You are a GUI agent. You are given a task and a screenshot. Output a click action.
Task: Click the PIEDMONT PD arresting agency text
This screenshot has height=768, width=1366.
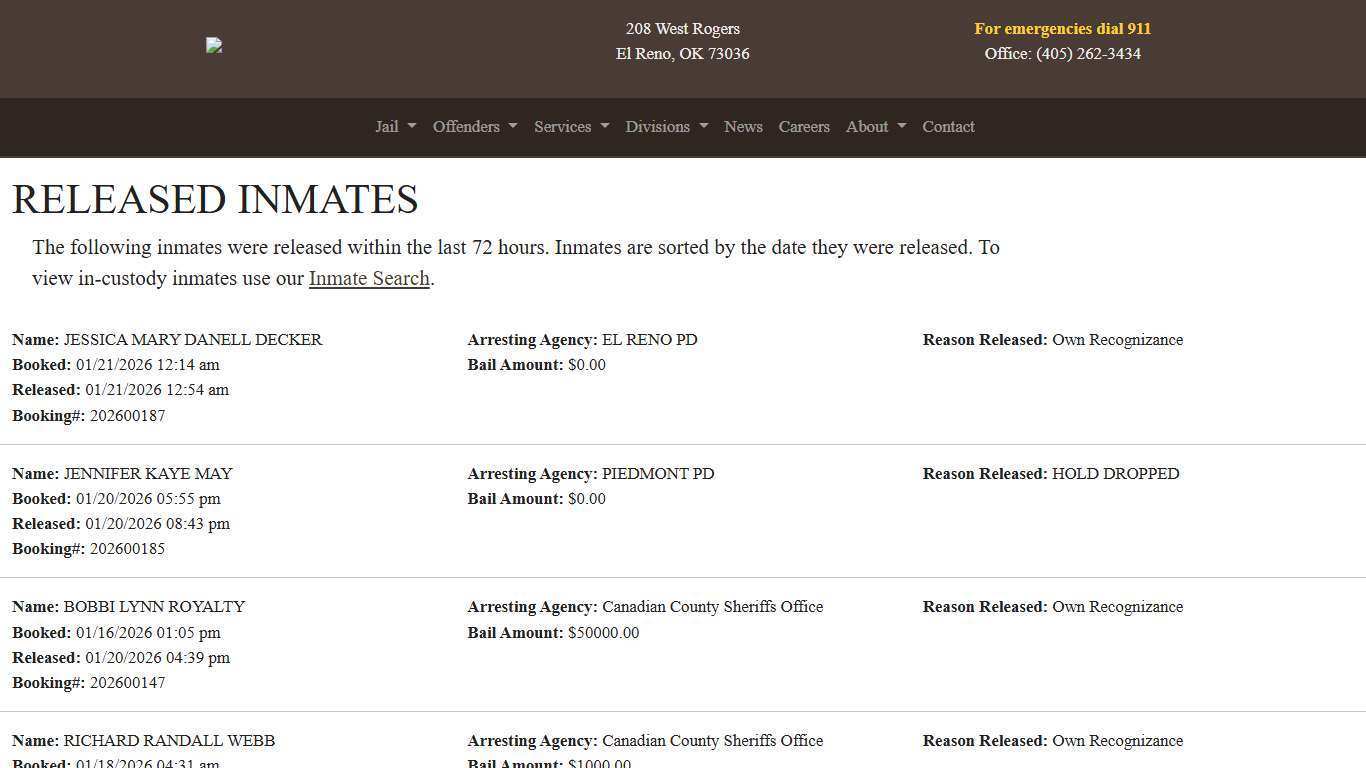coord(658,474)
